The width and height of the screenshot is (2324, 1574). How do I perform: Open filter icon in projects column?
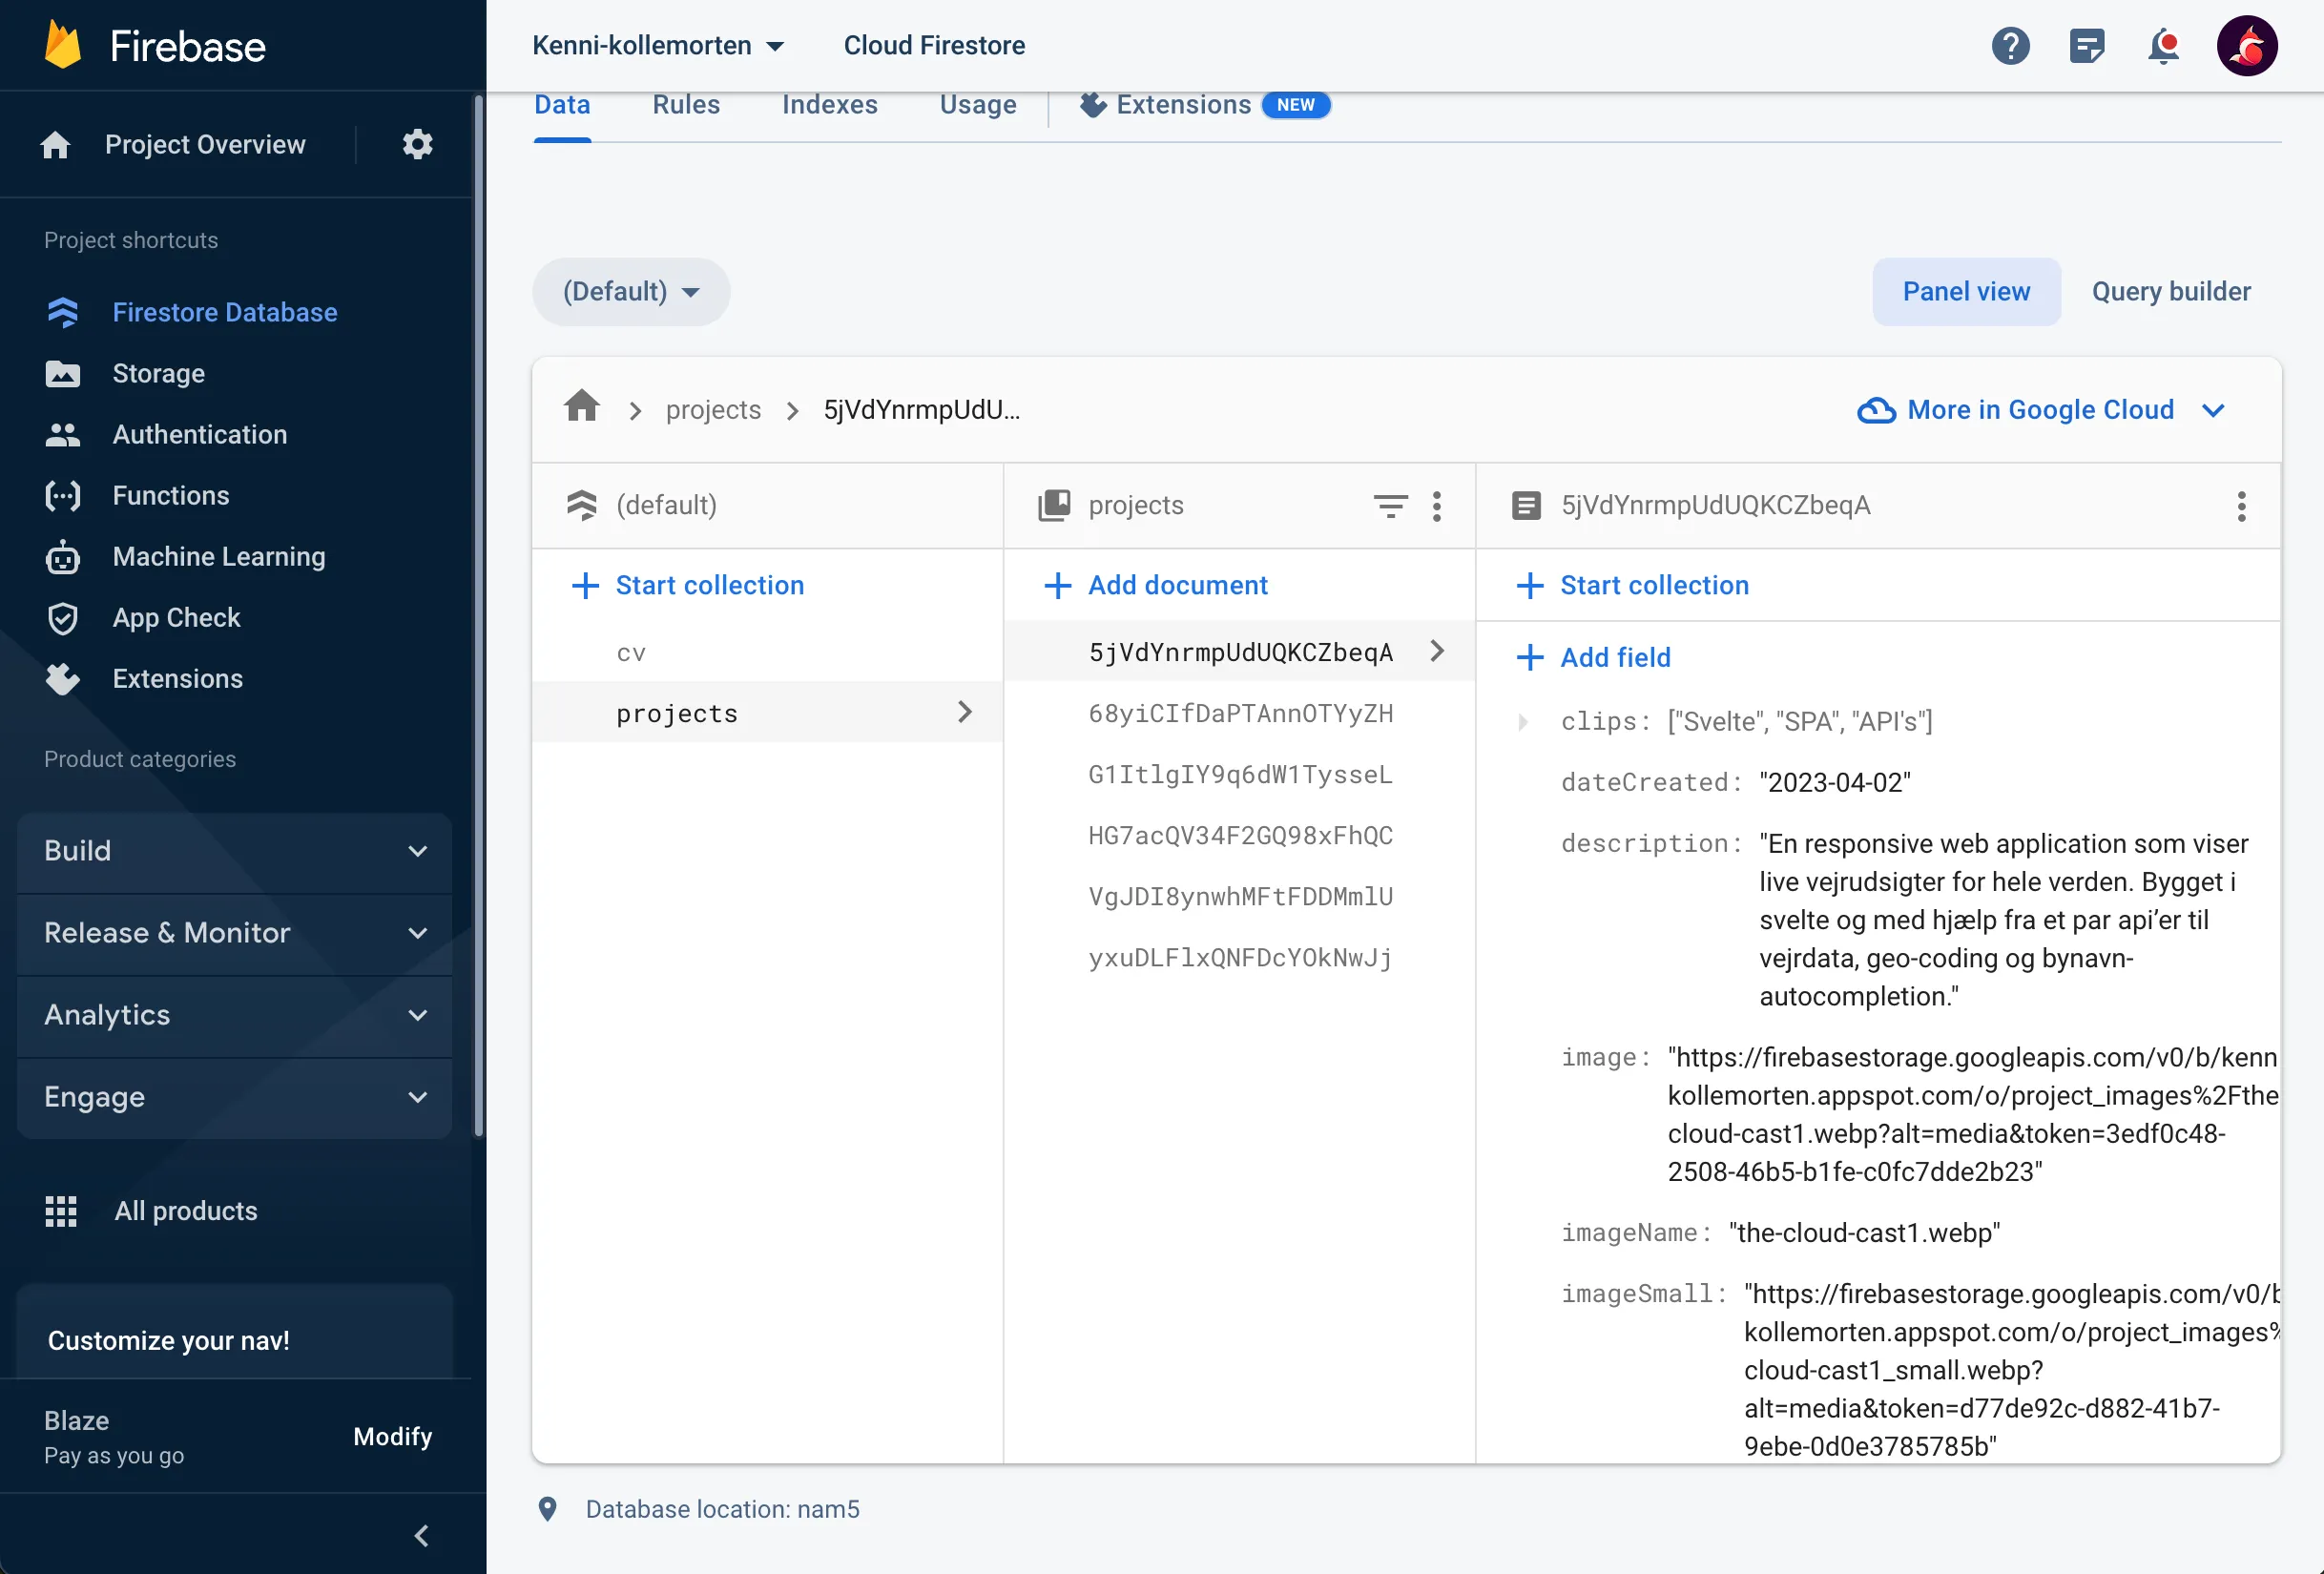(1390, 506)
